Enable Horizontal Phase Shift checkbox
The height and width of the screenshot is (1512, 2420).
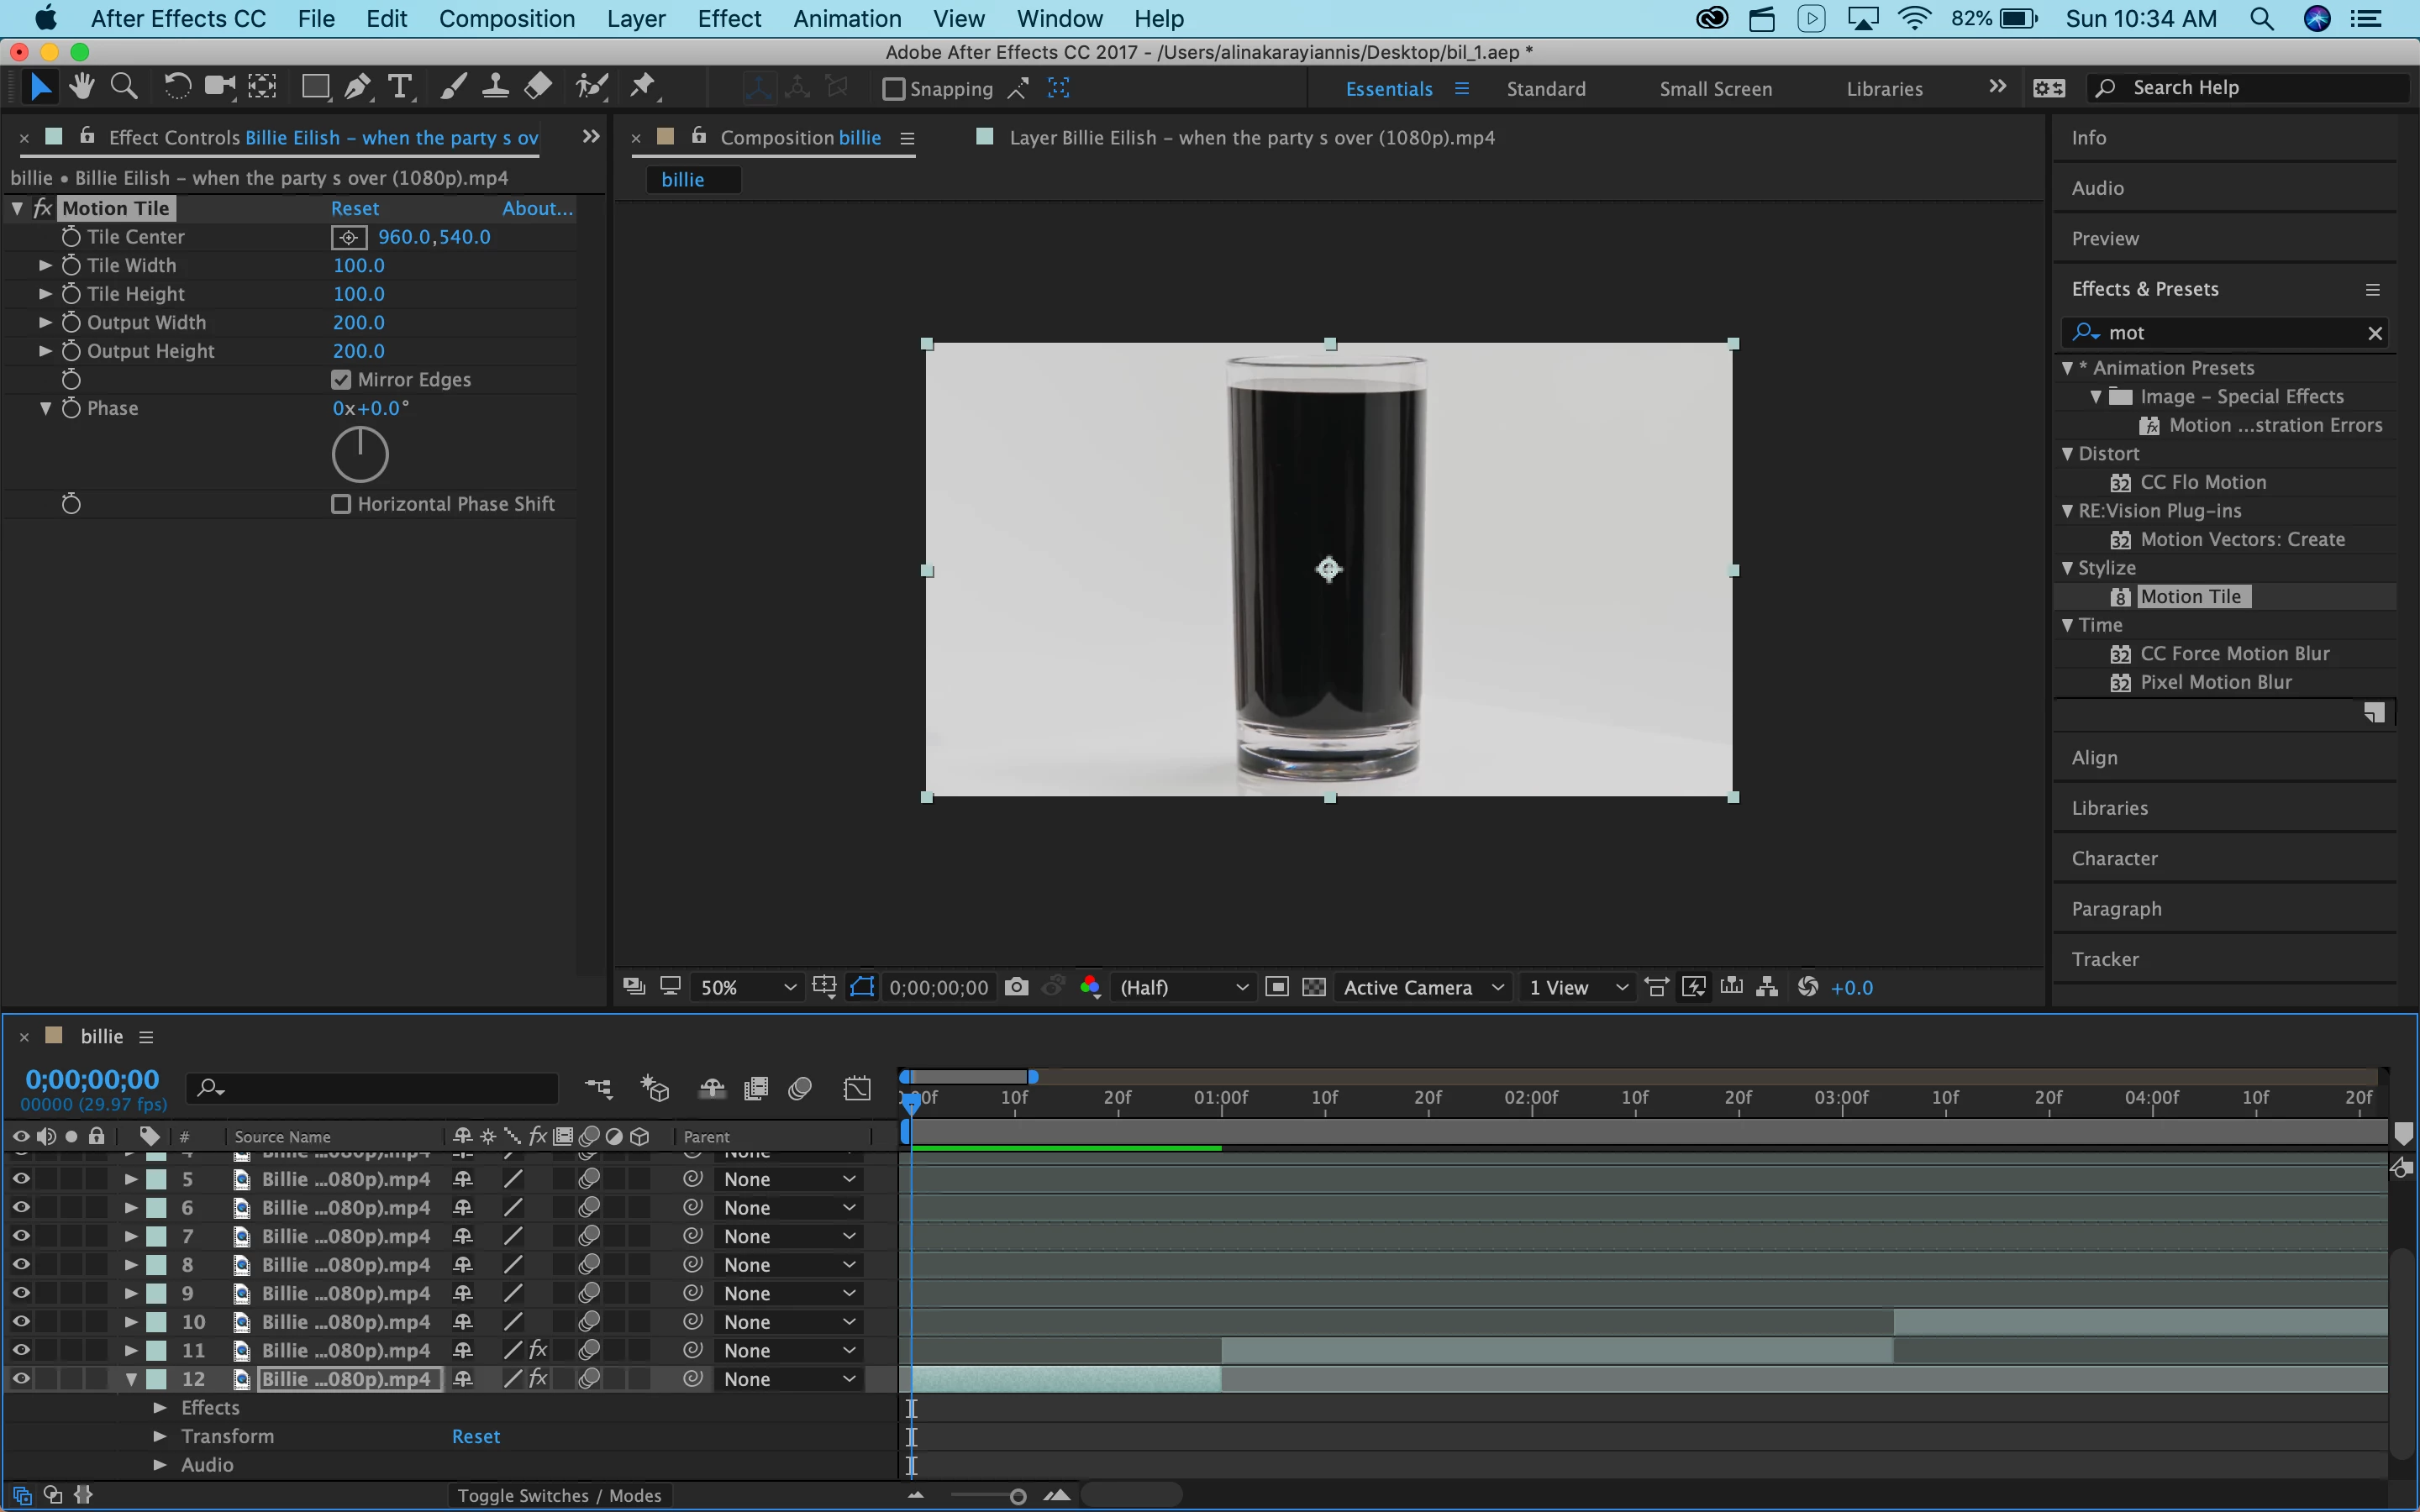pyautogui.click(x=341, y=504)
